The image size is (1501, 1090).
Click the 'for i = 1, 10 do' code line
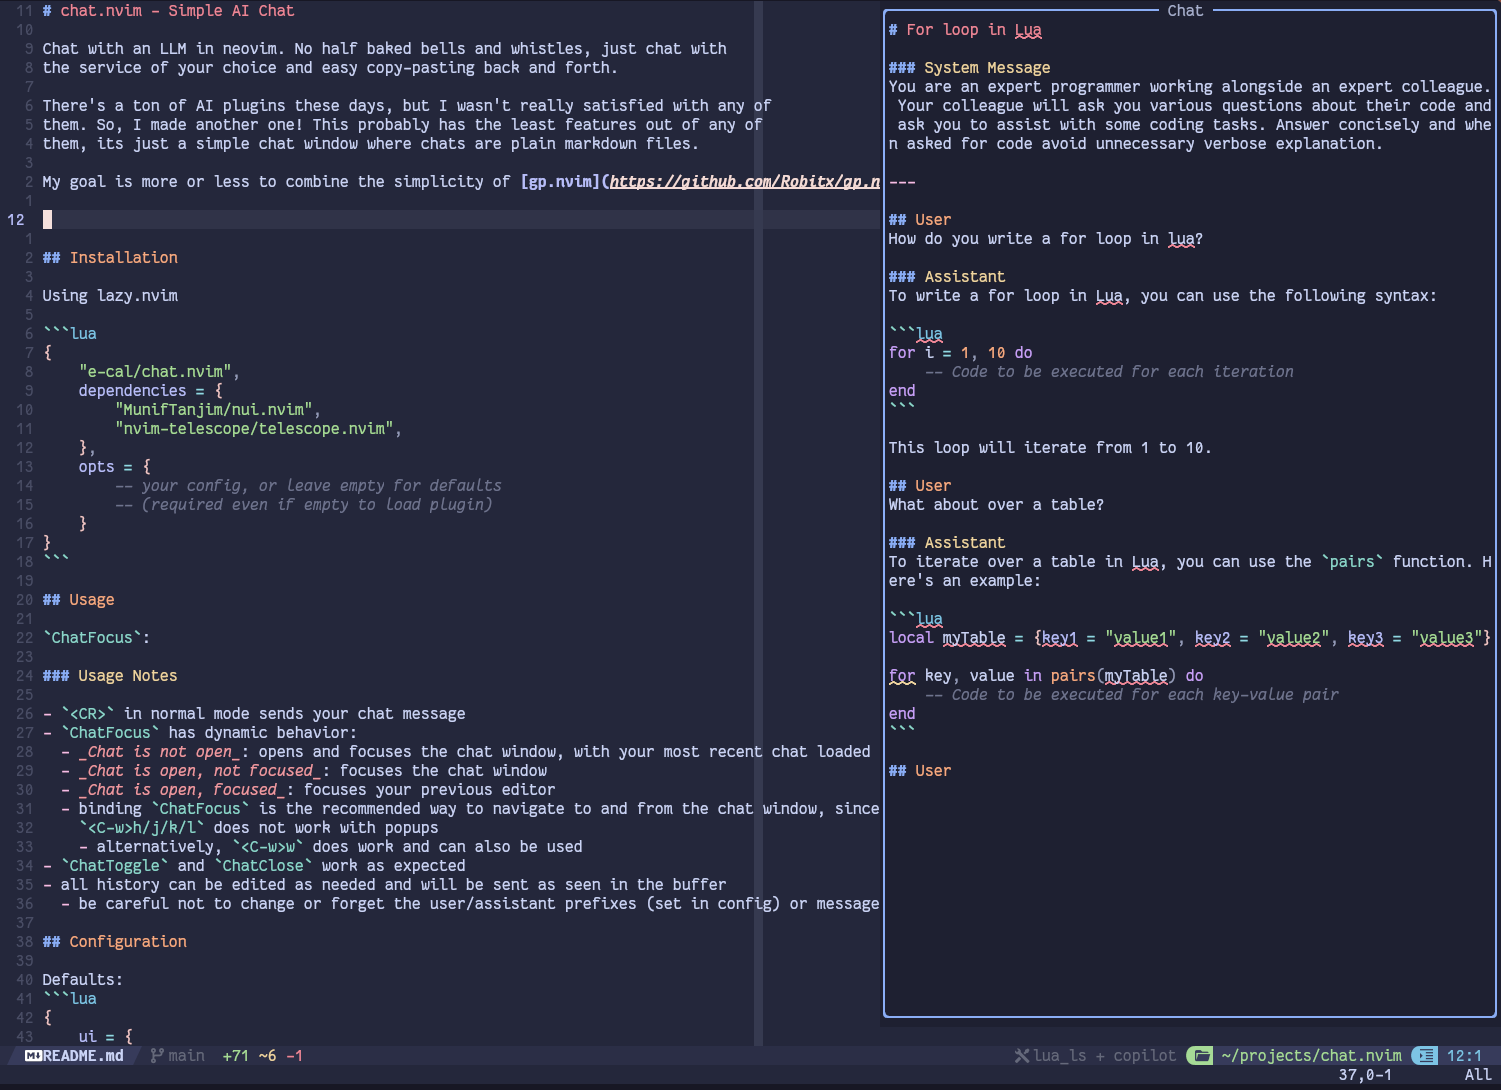[x=961, y=353]
